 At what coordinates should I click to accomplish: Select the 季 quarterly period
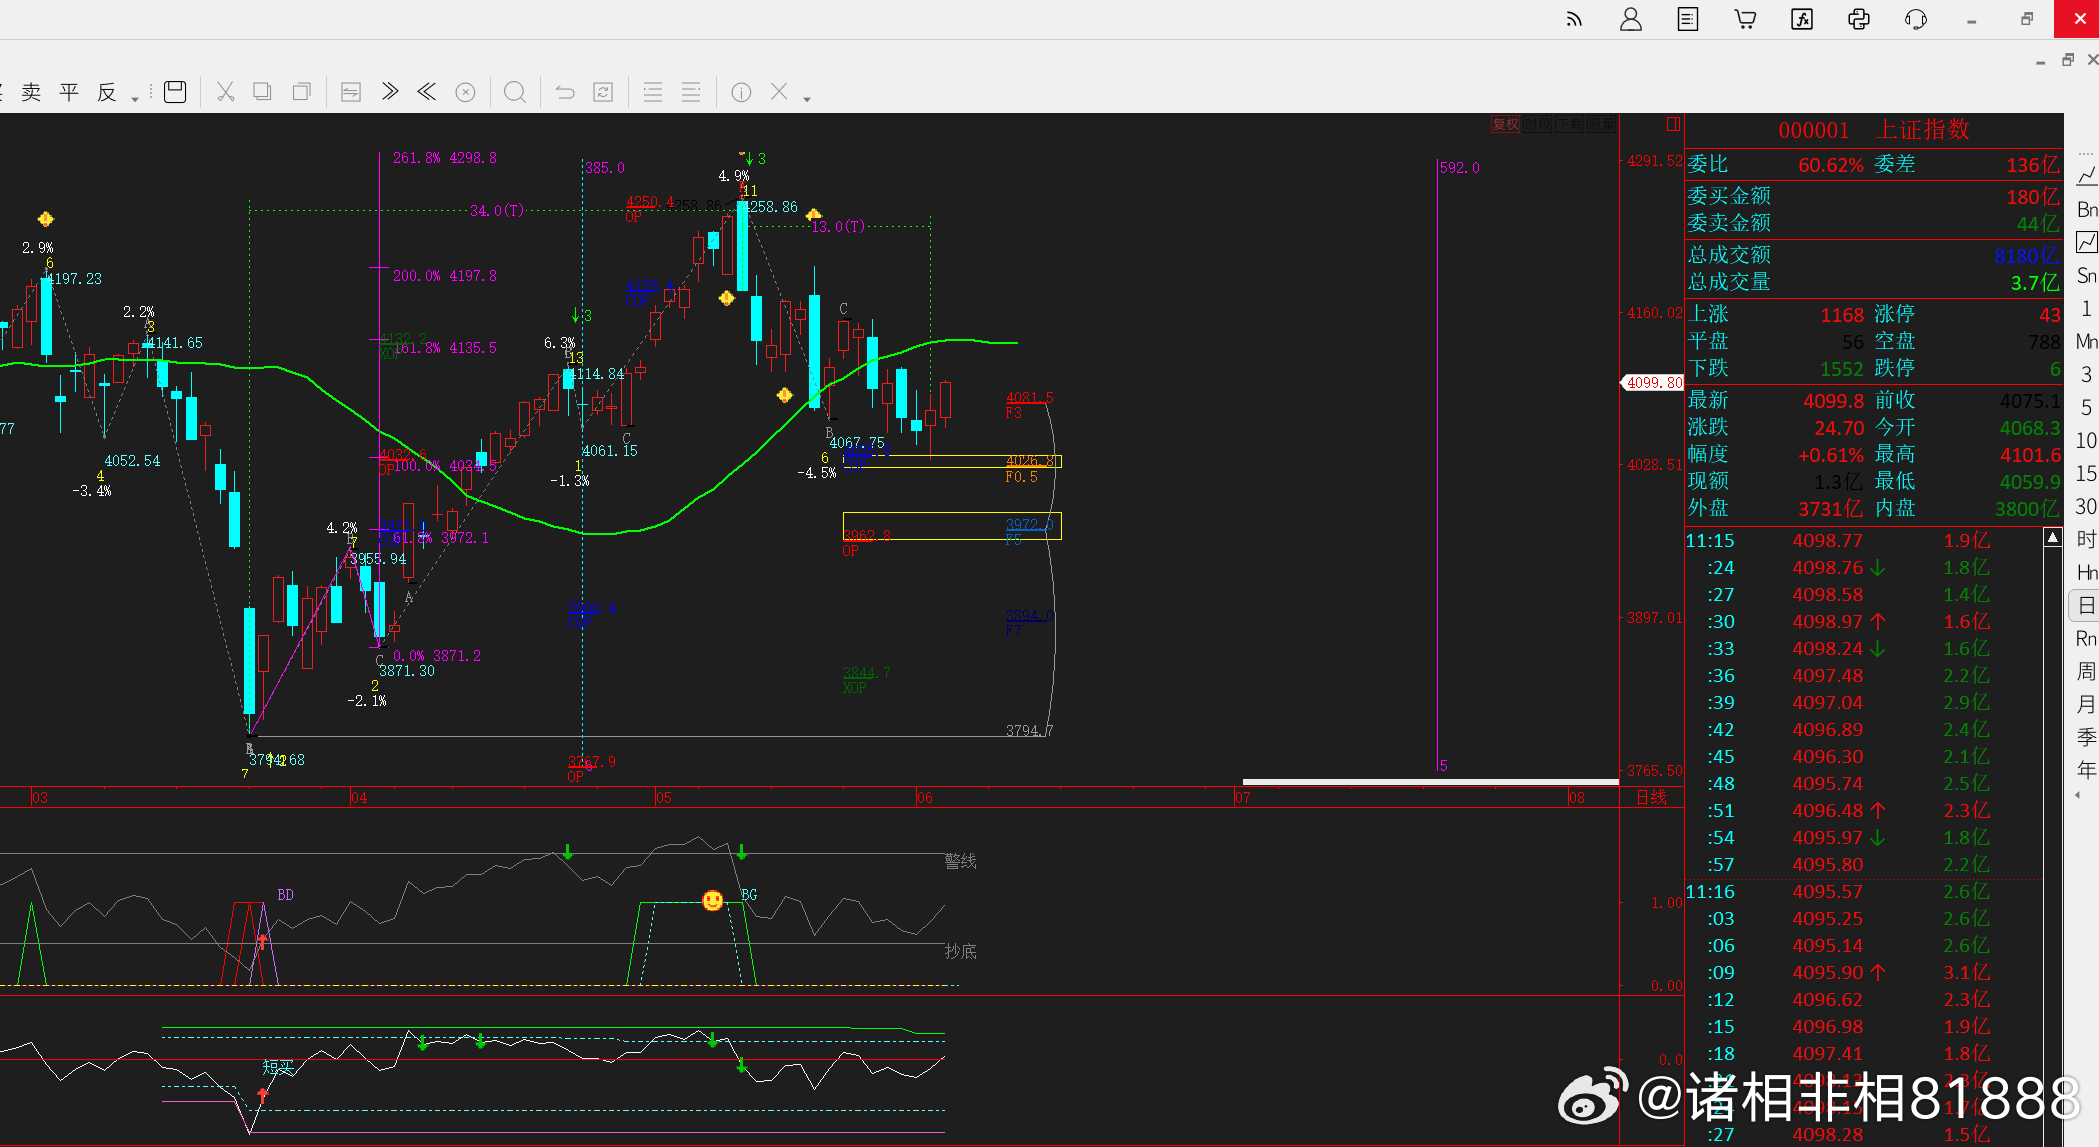point(2086,737)
